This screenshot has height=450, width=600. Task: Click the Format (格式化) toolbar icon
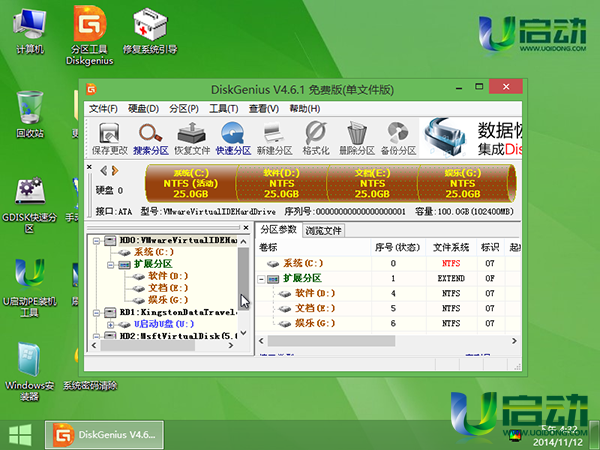pos(316,138)
